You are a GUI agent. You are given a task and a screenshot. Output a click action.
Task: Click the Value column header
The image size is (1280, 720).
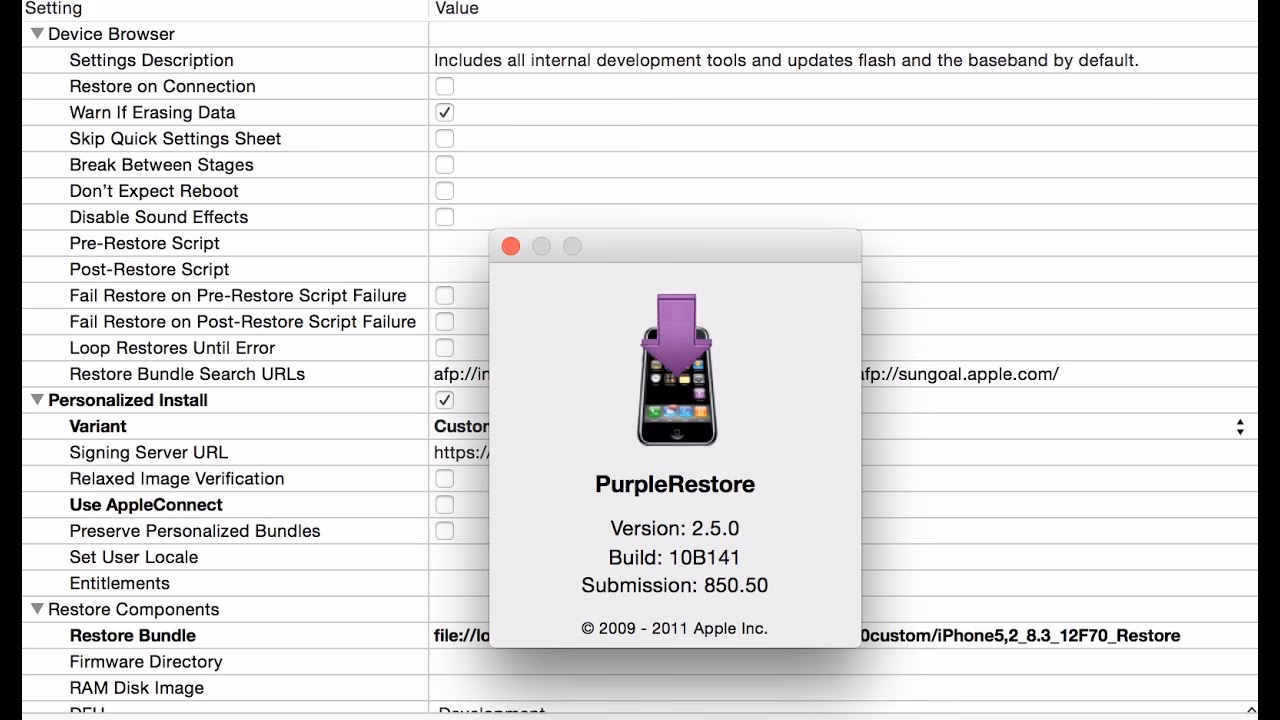tap(456, 9)
